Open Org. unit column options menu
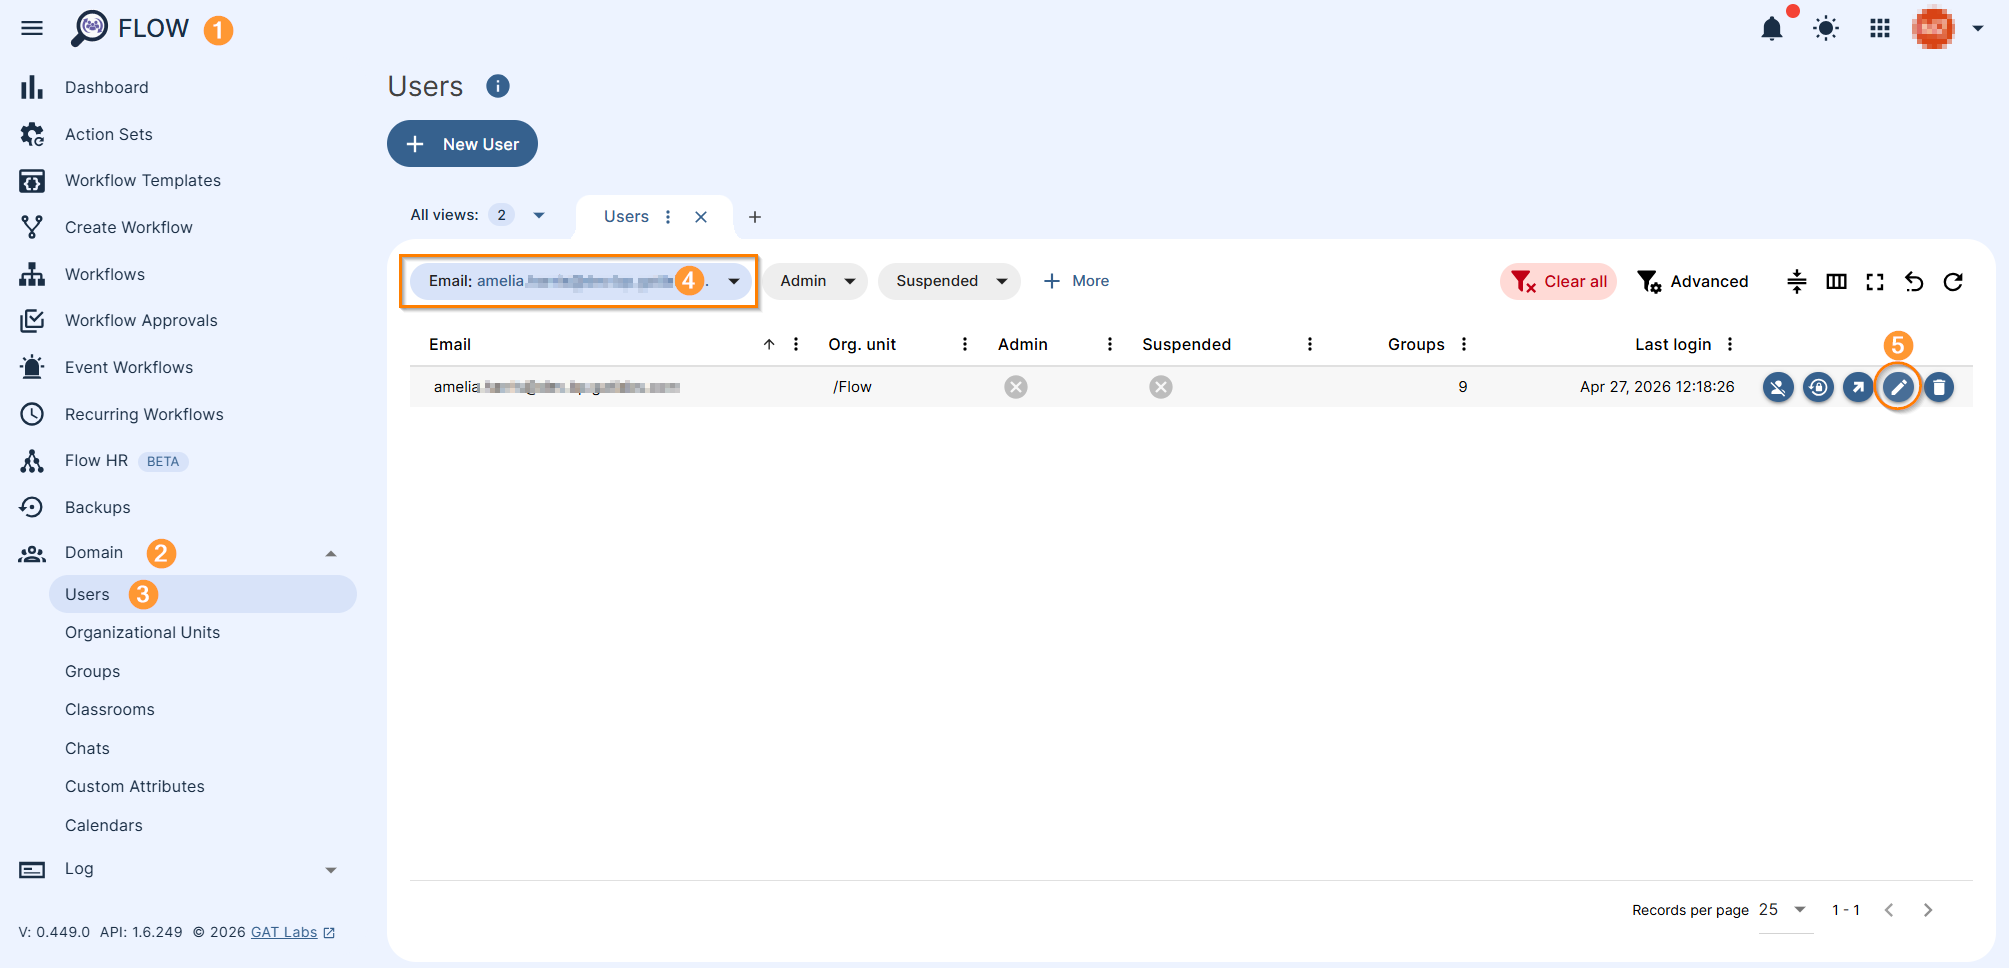The image size is (2009, 968). tap(965, 344)
